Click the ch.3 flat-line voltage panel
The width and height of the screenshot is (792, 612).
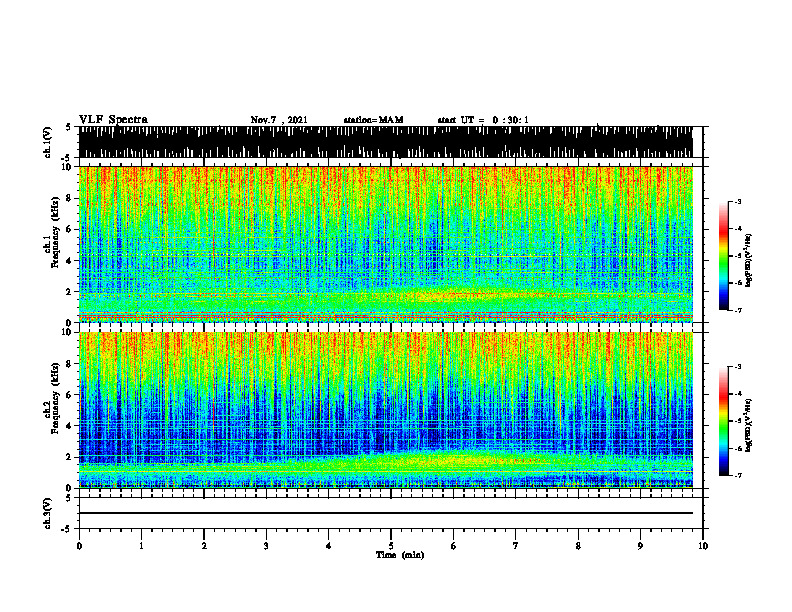point(391,513)
